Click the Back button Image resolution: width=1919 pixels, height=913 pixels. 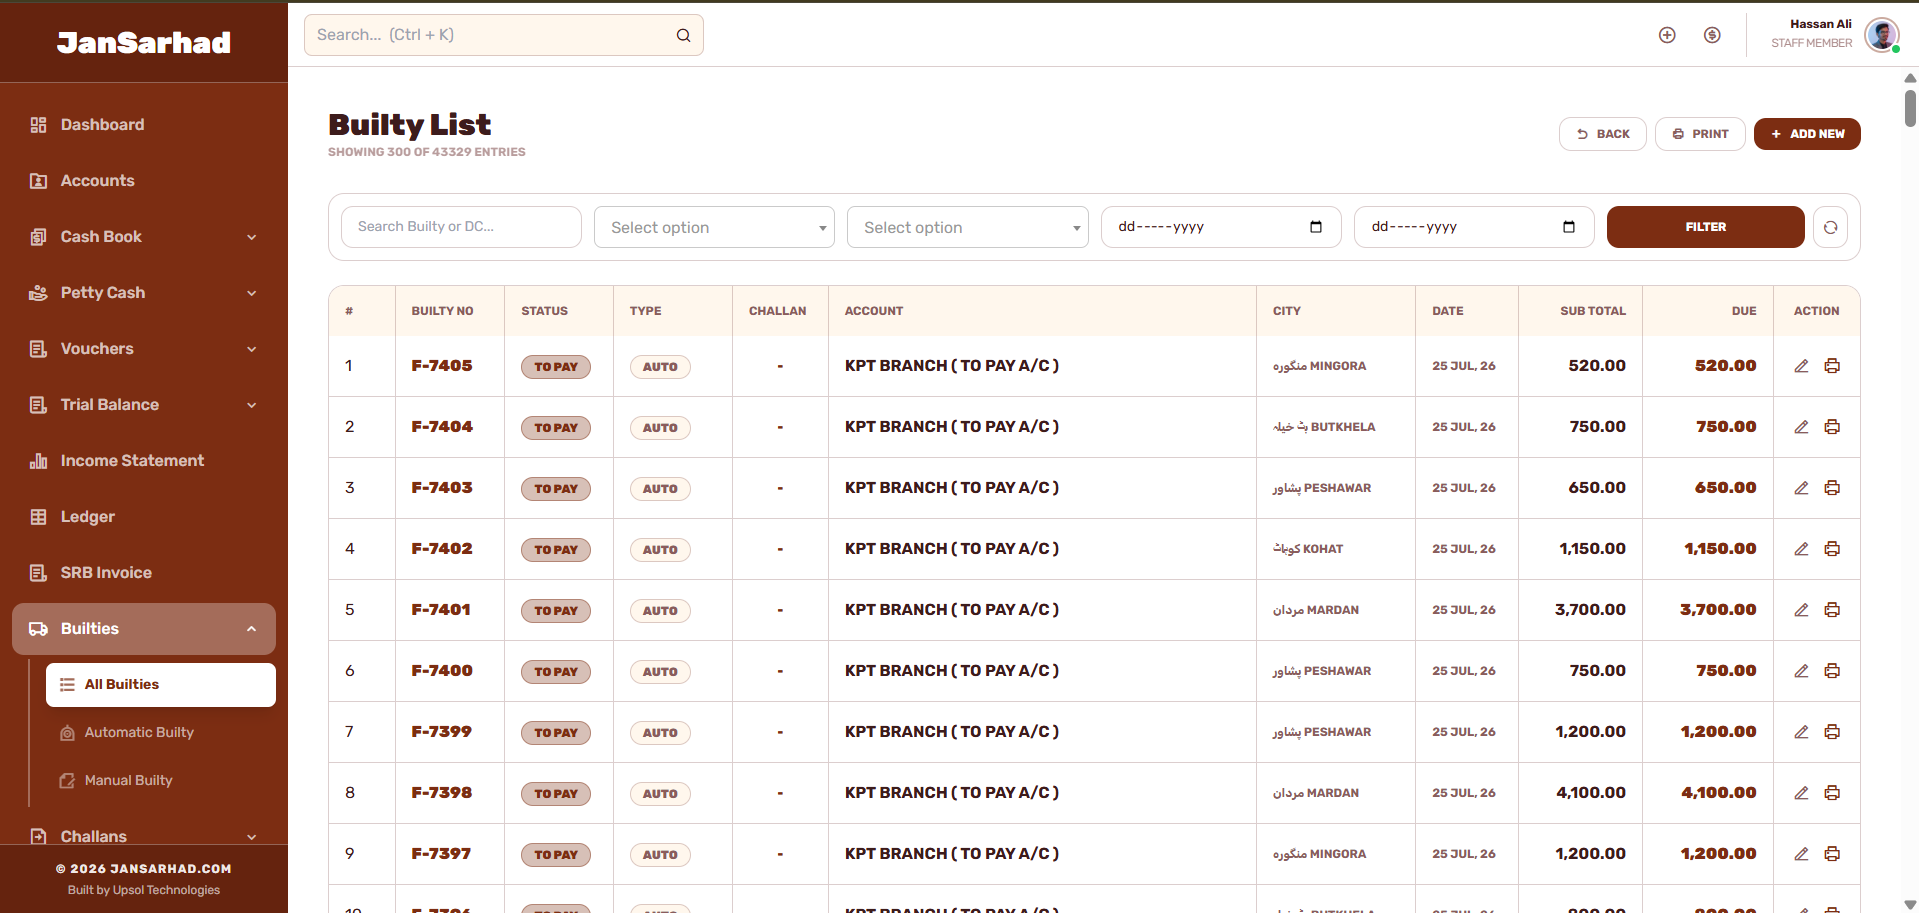click(1603, 134)
